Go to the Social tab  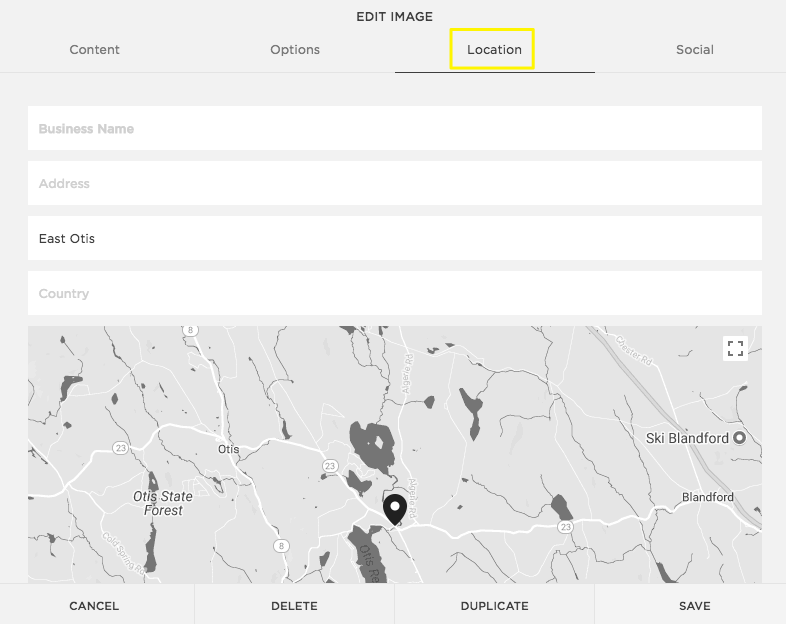[694, 49]
